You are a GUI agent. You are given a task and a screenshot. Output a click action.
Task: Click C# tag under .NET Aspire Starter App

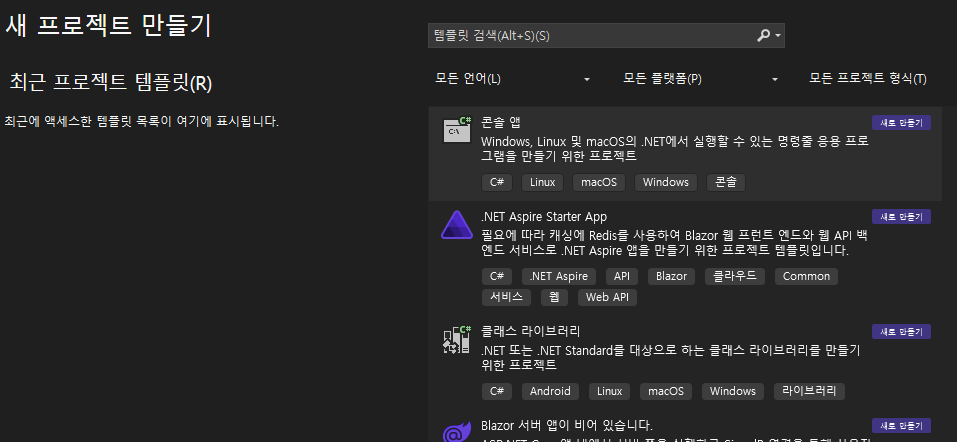coord(497,276)
